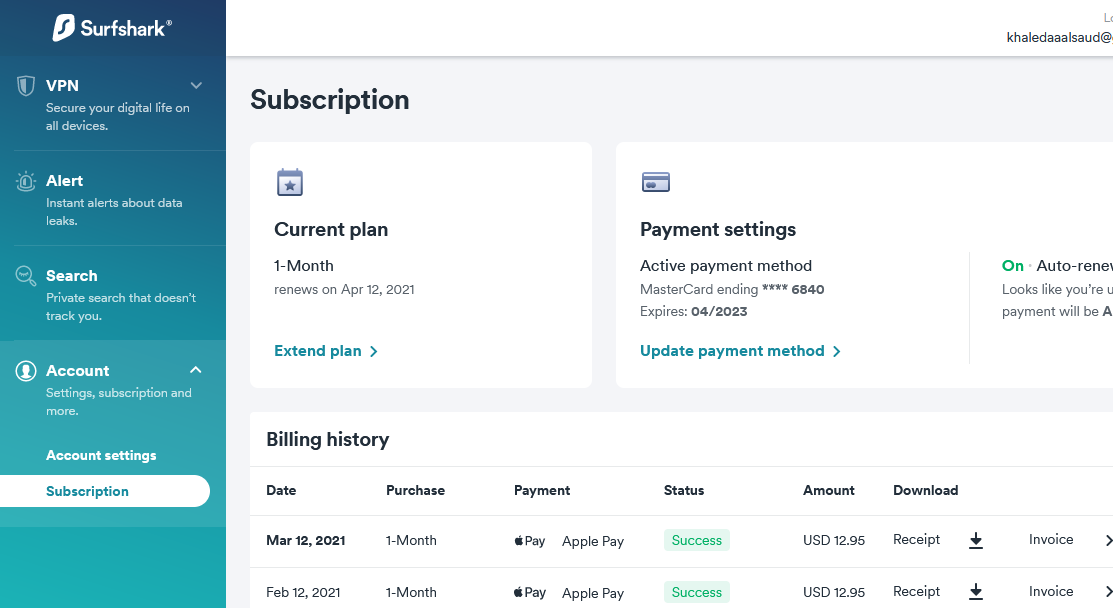1113x608 pixels.
Task: Click Receipt link for Mar 12, 2021
Action: 916,540
